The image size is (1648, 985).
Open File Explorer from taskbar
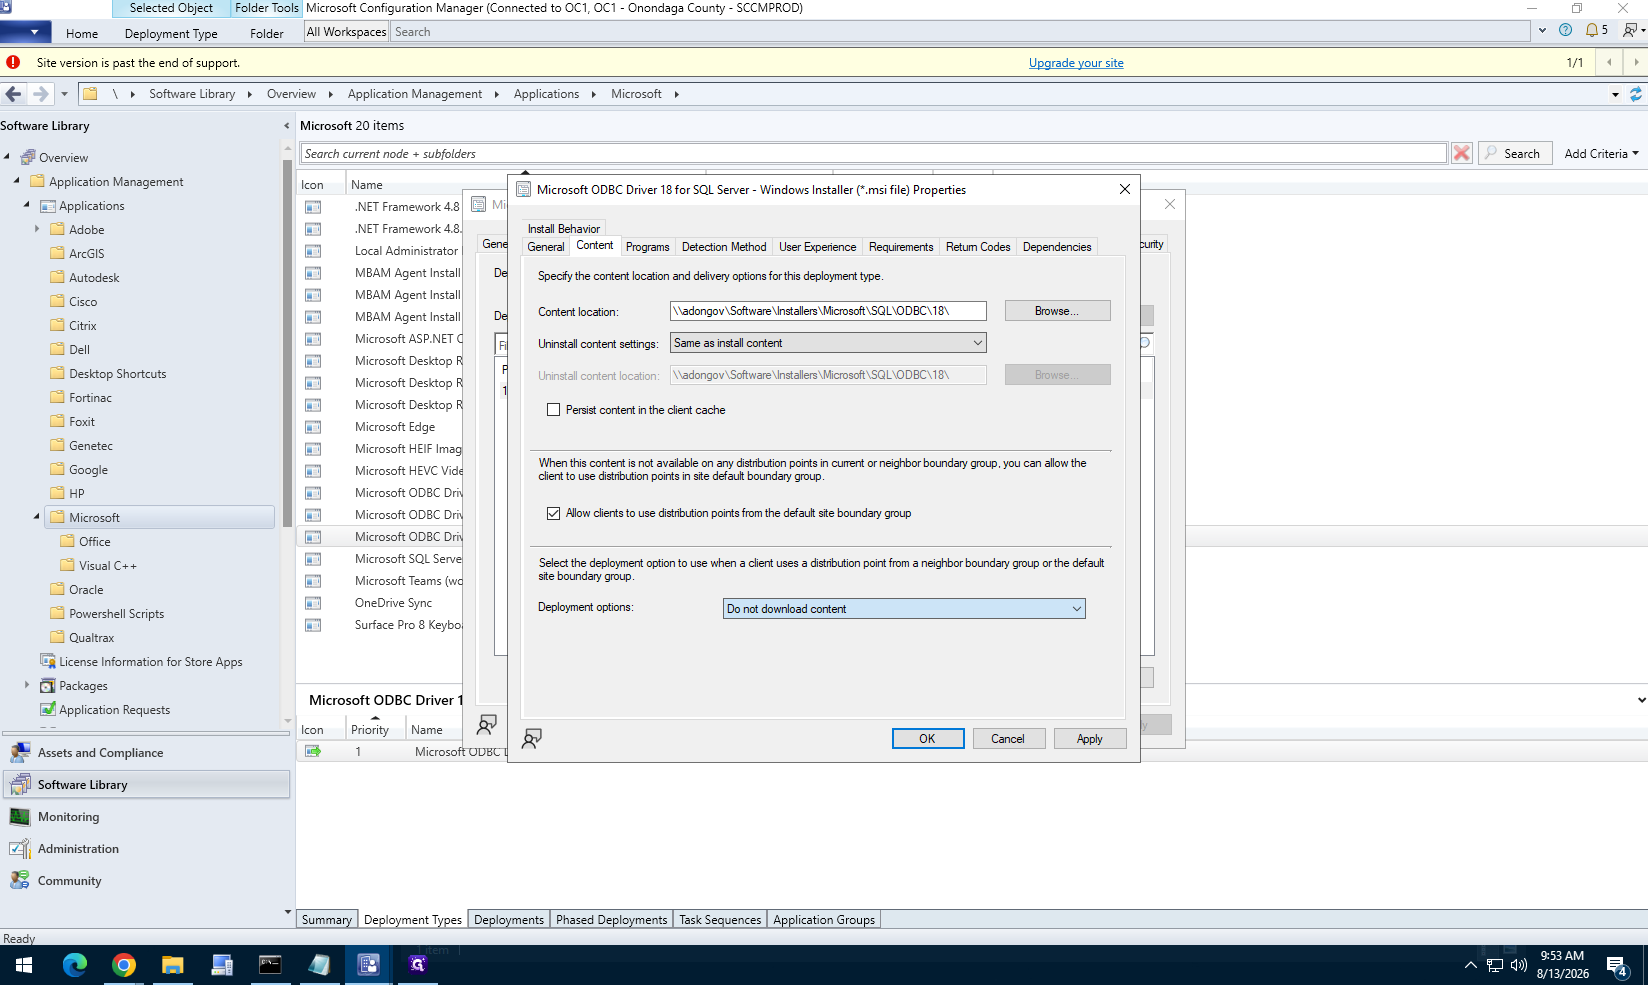tap(173, 965)
